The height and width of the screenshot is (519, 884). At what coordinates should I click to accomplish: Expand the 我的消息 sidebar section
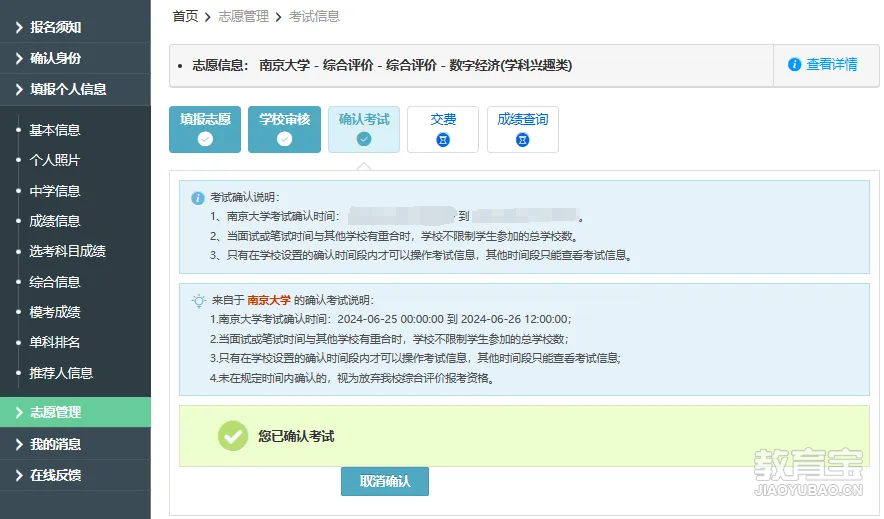[75, 444]
